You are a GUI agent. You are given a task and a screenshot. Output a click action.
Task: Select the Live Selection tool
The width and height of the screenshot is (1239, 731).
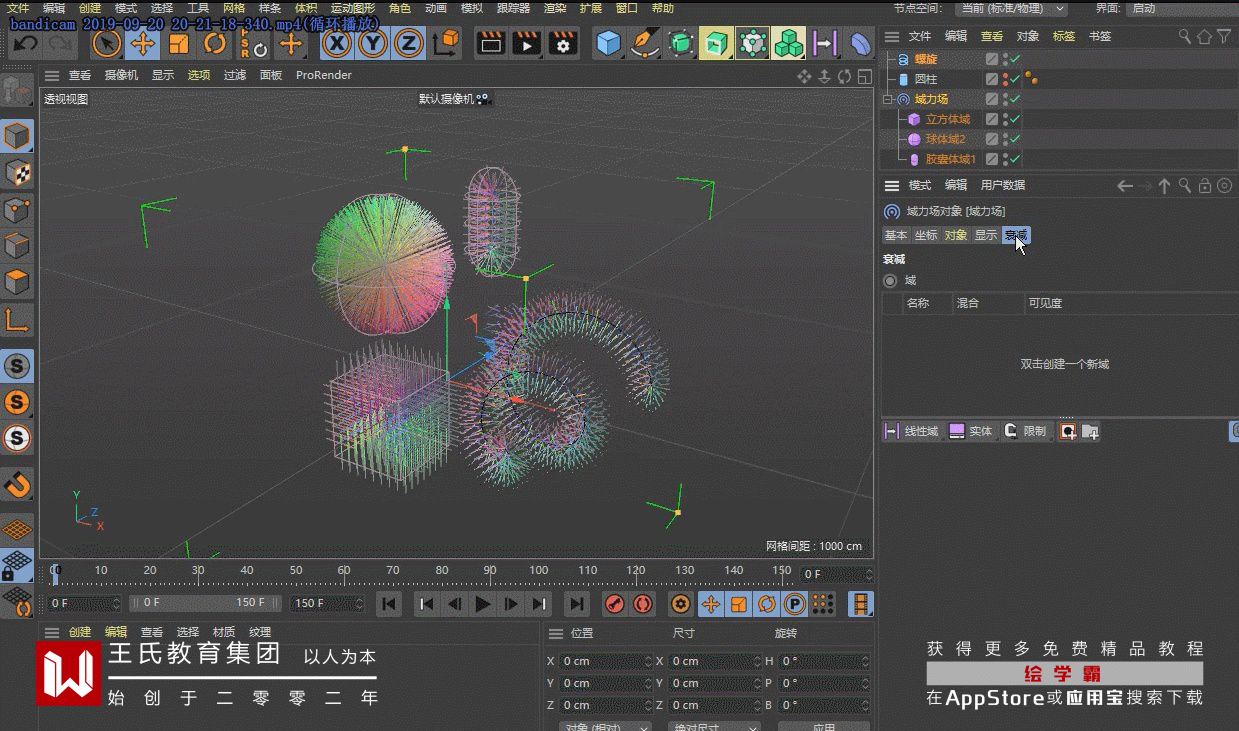click(107, 44)
